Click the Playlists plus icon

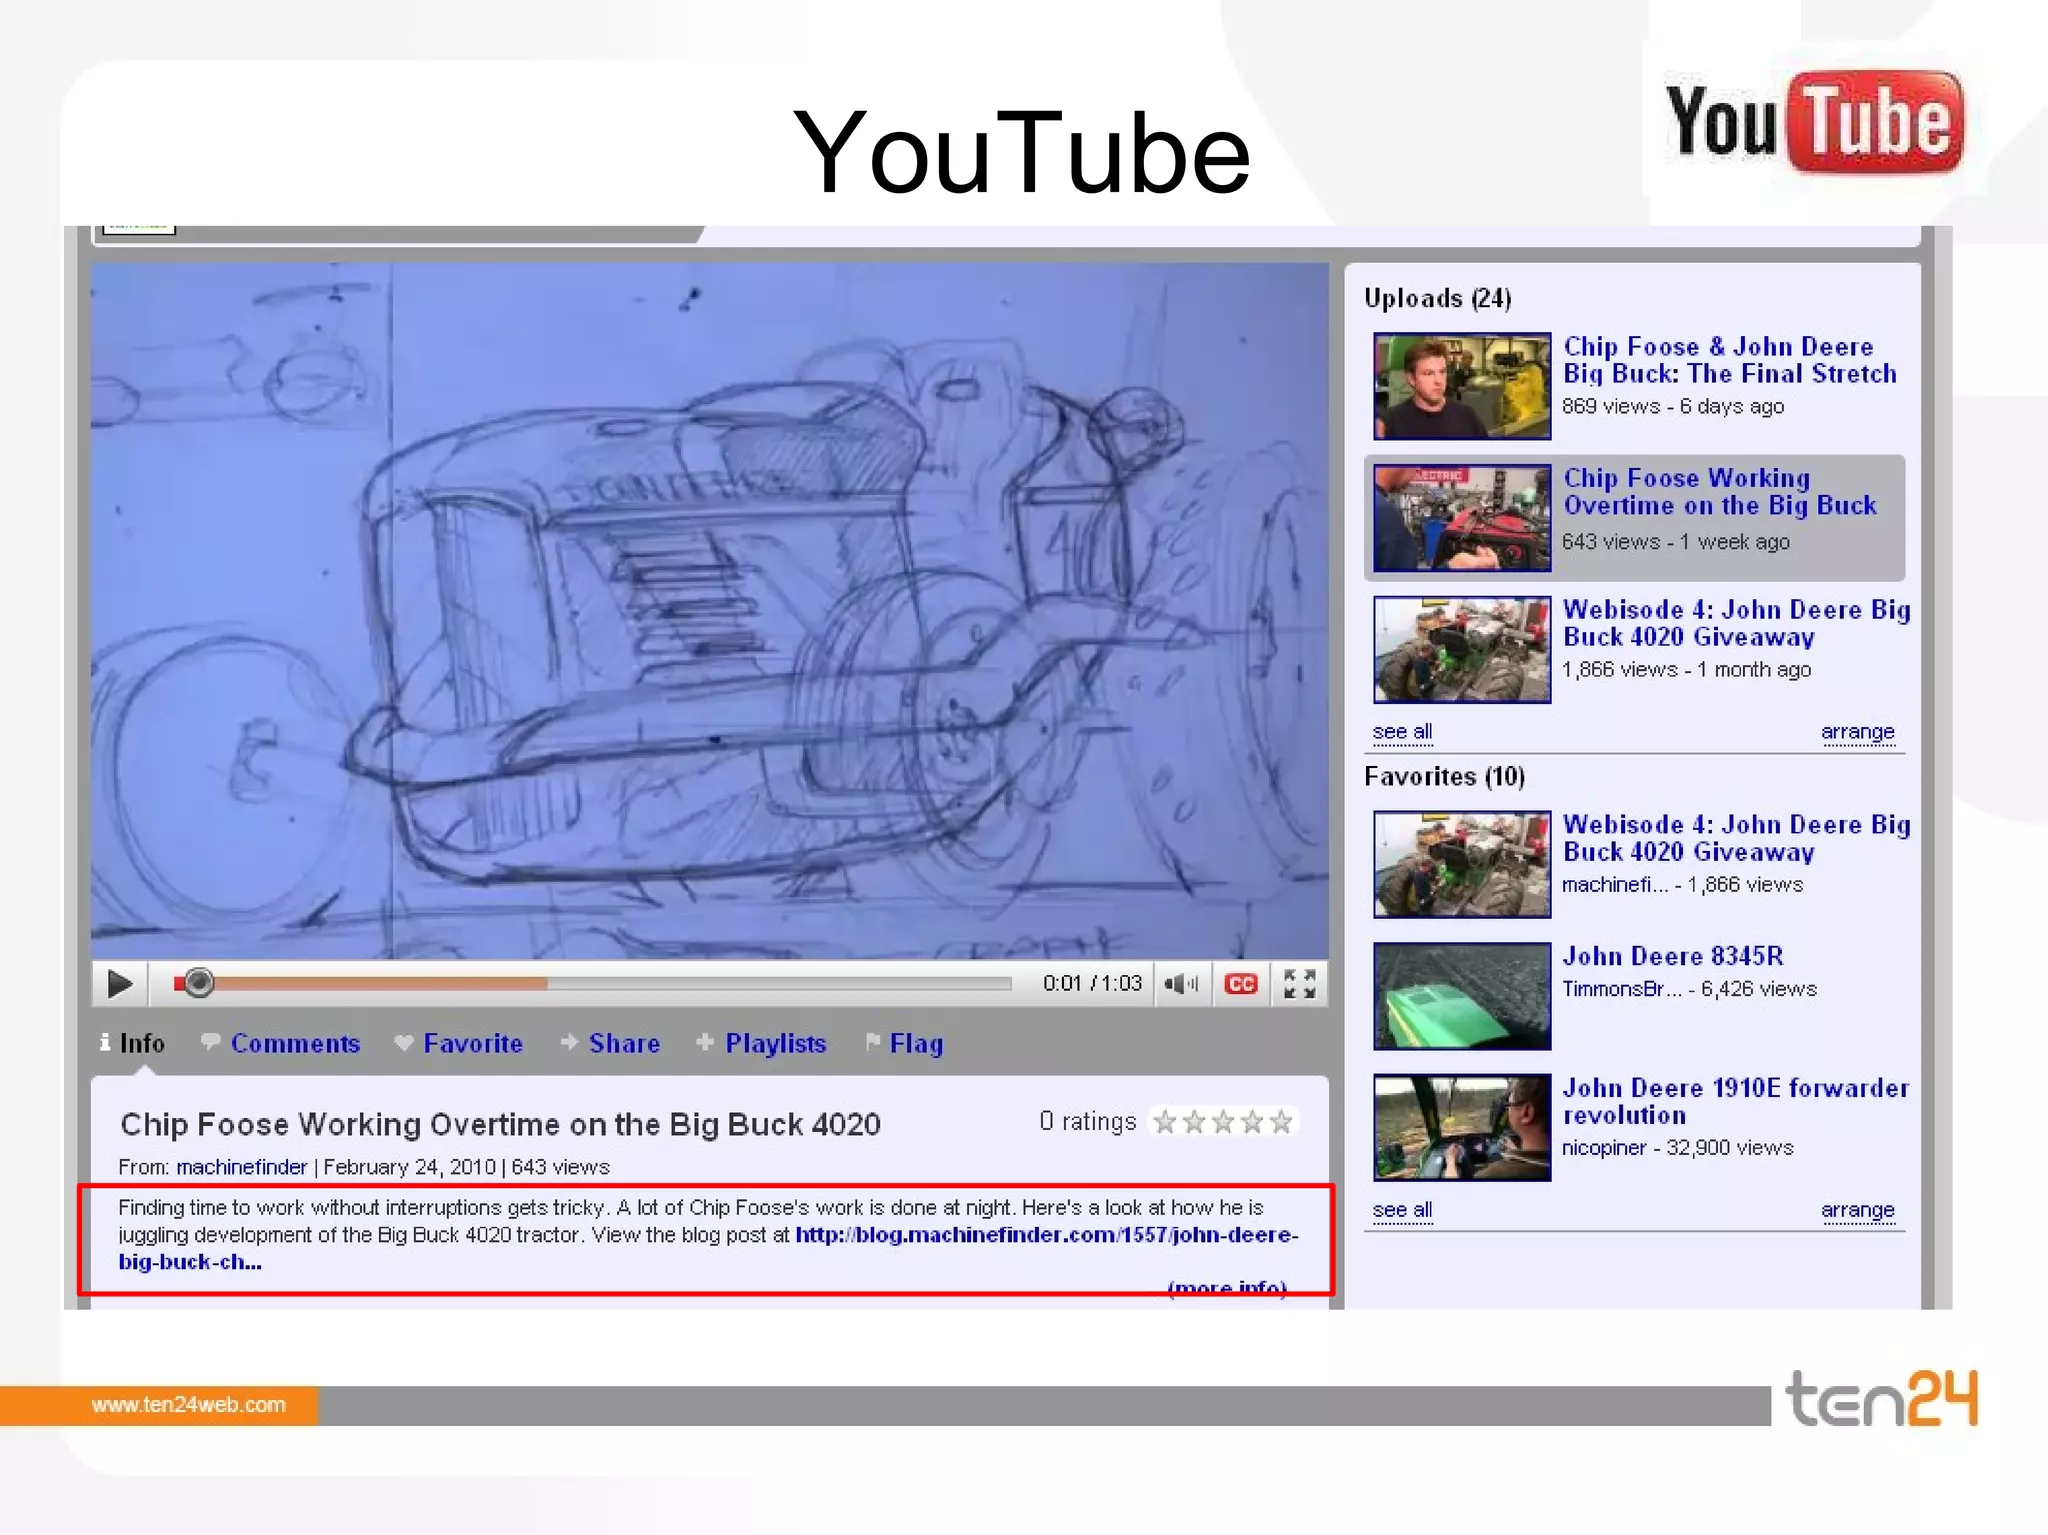pyautogui.click(x=705, y=1042)
